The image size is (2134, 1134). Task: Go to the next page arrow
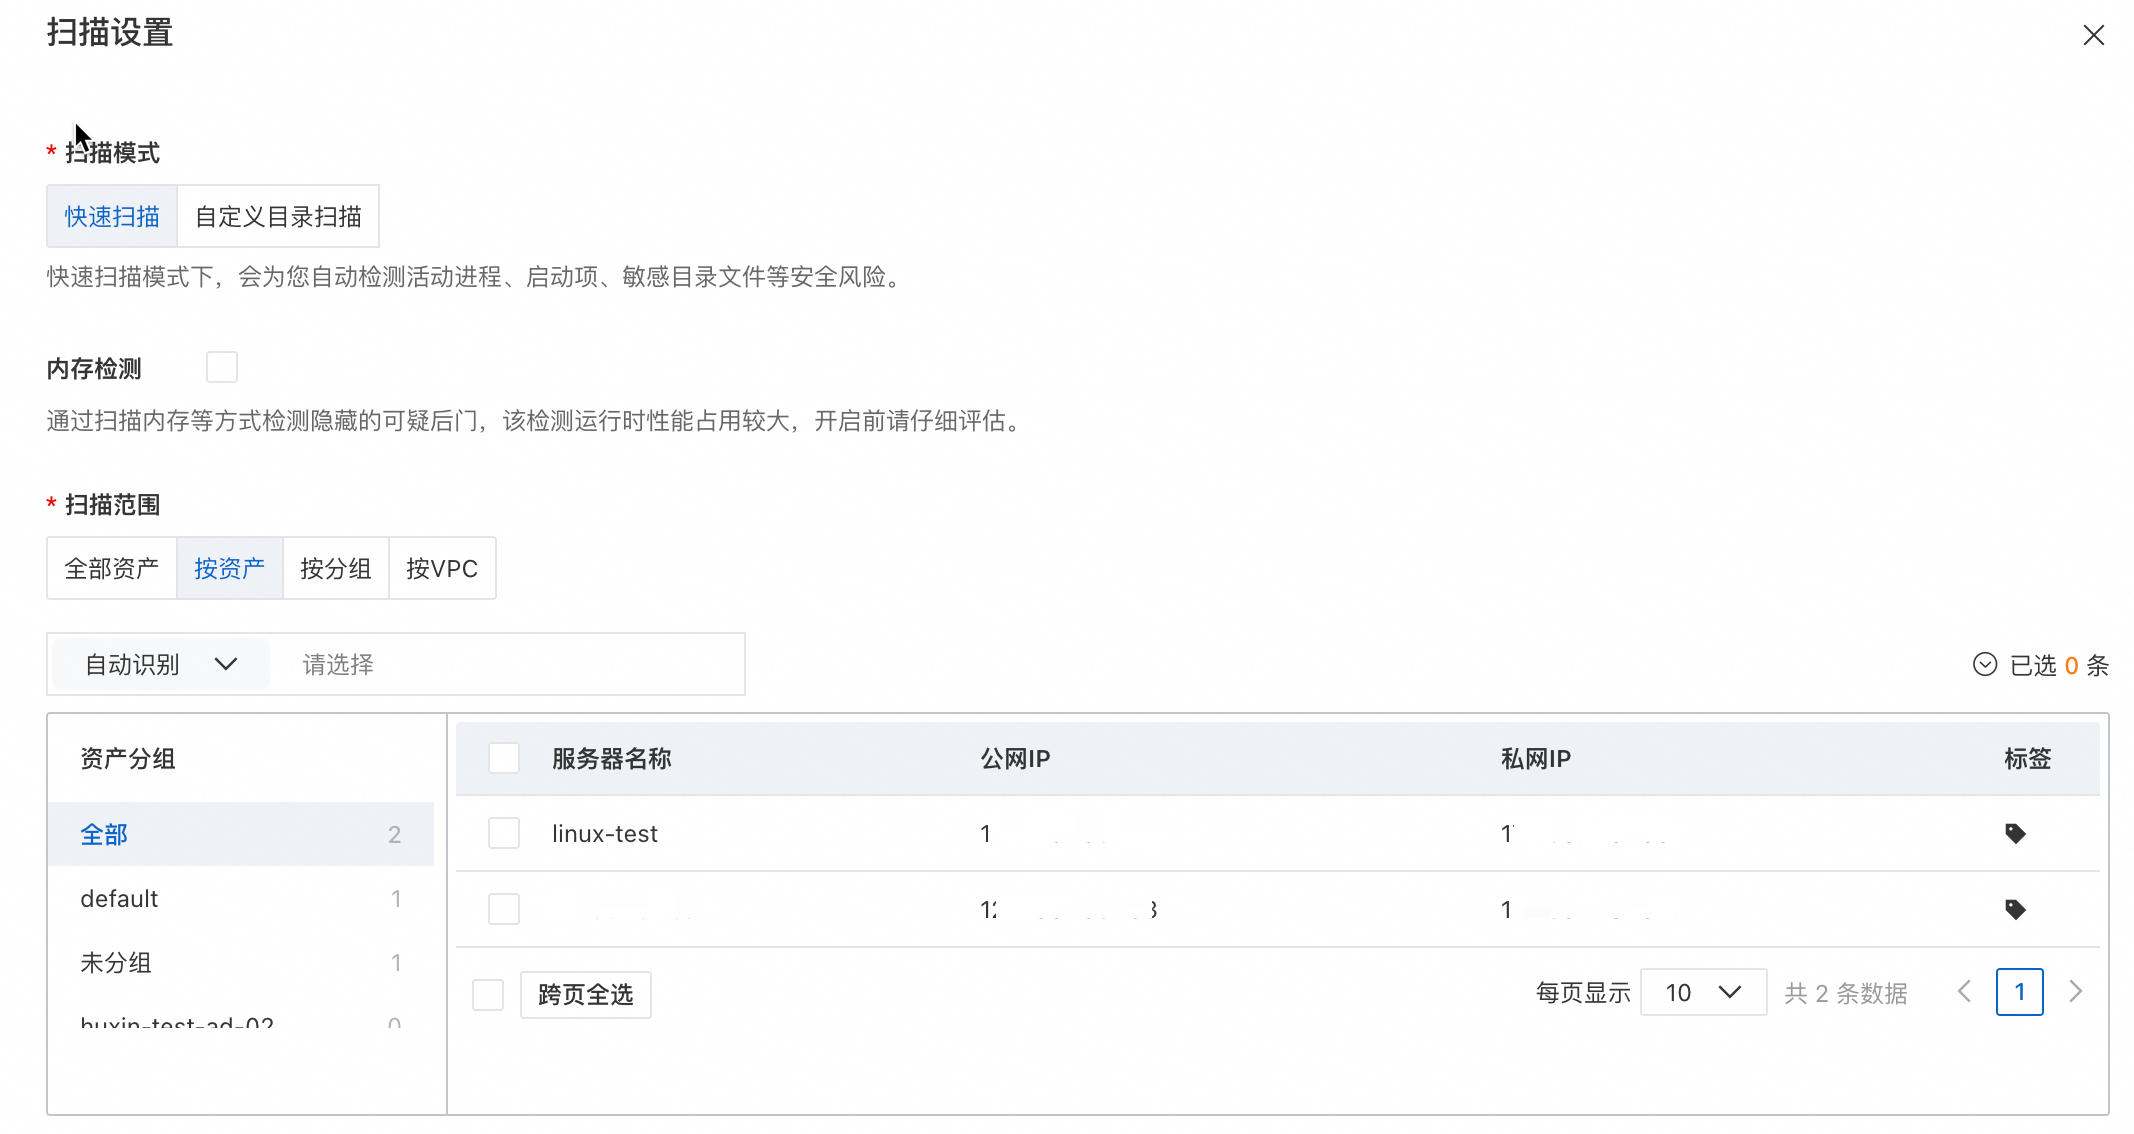click(2076, 991)
